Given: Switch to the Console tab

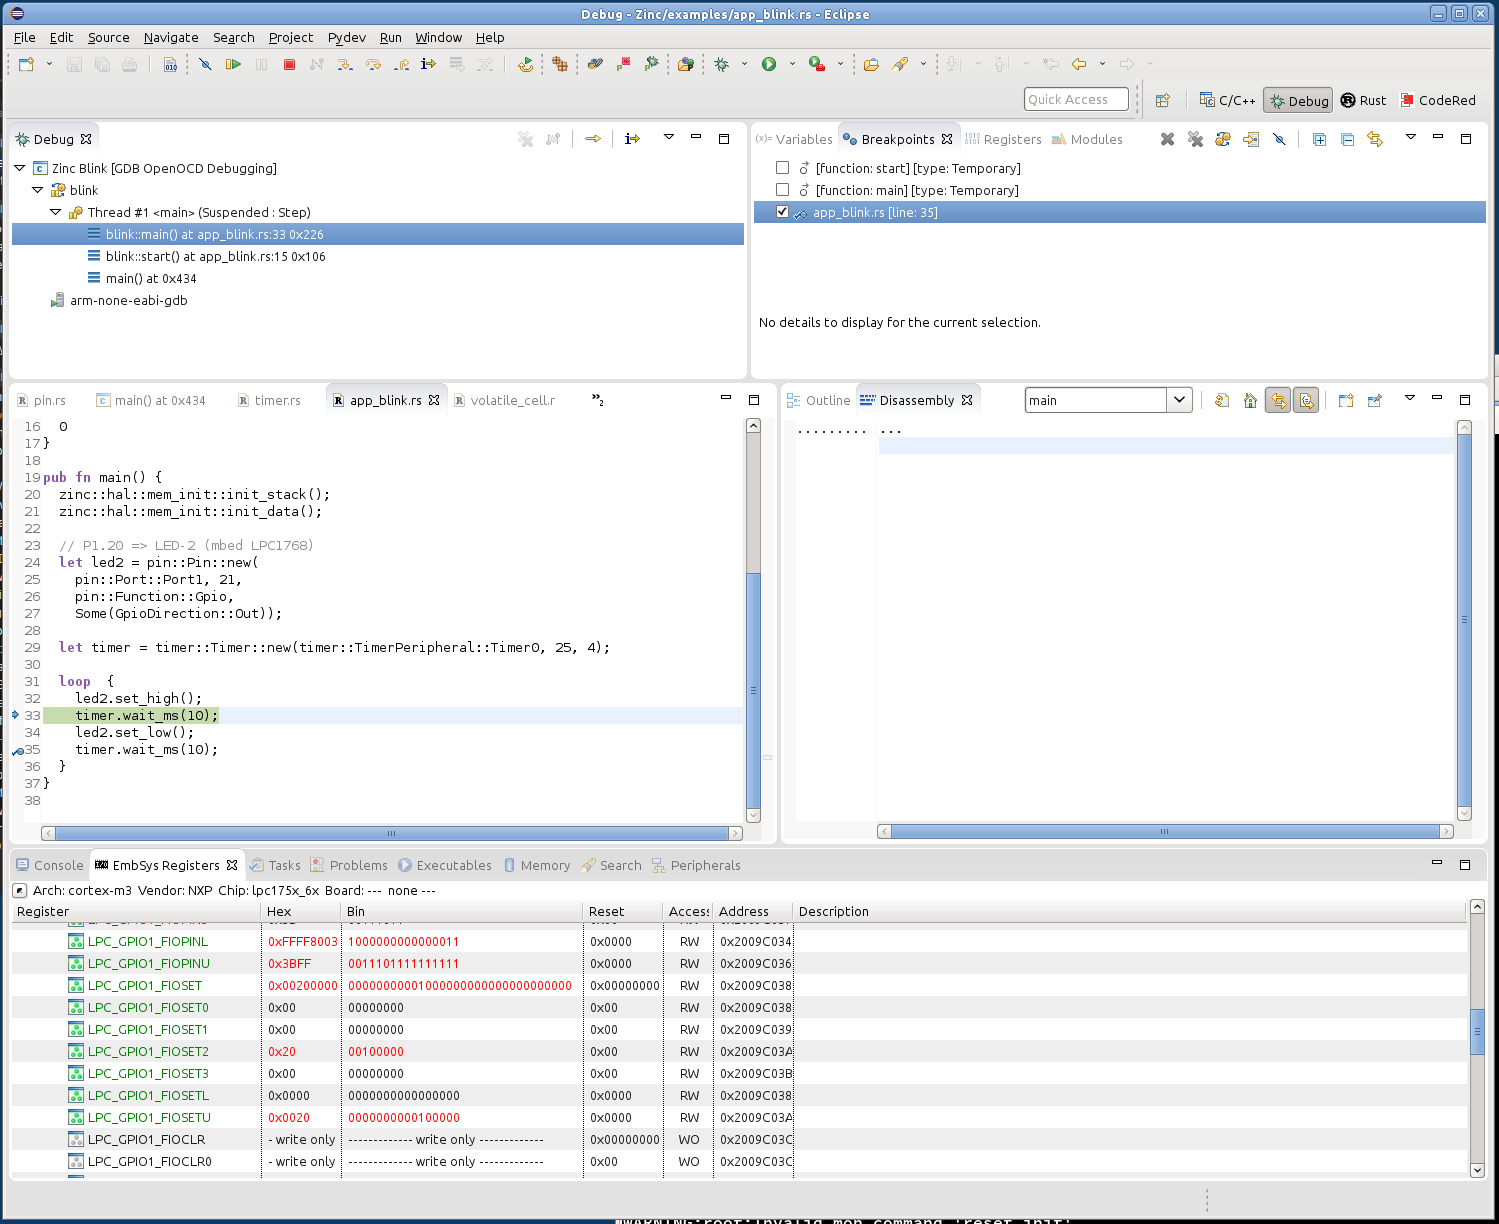Looking at the screenshot, I should (50, 865).
